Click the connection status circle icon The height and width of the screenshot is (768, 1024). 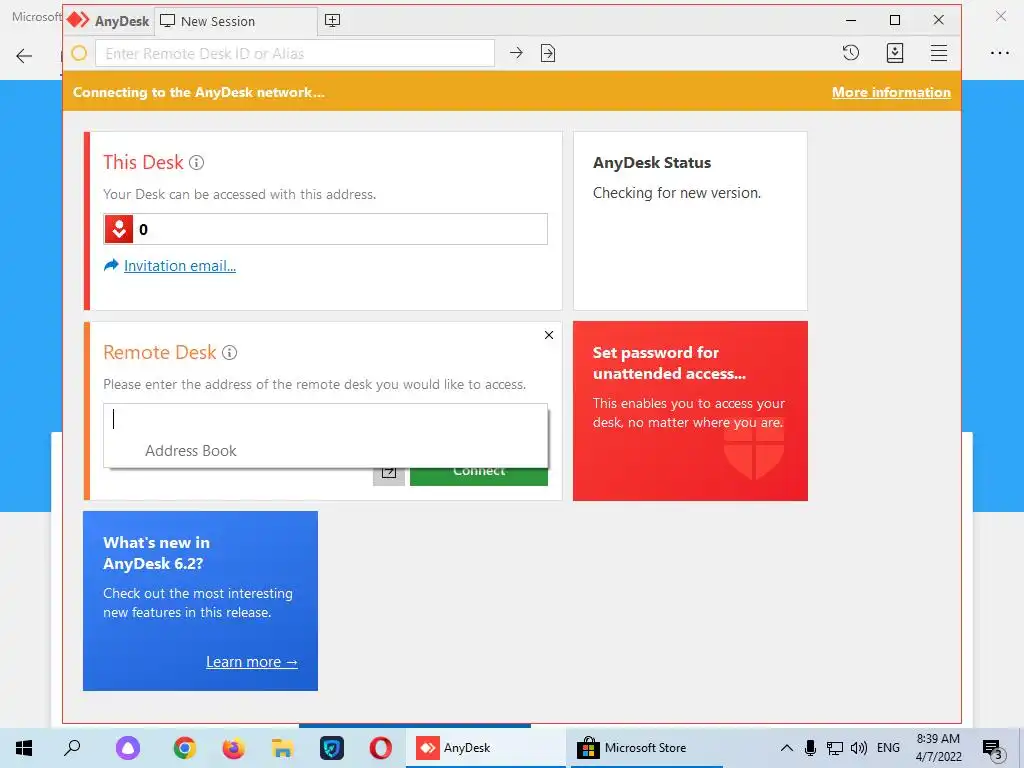tap(79, 53)
